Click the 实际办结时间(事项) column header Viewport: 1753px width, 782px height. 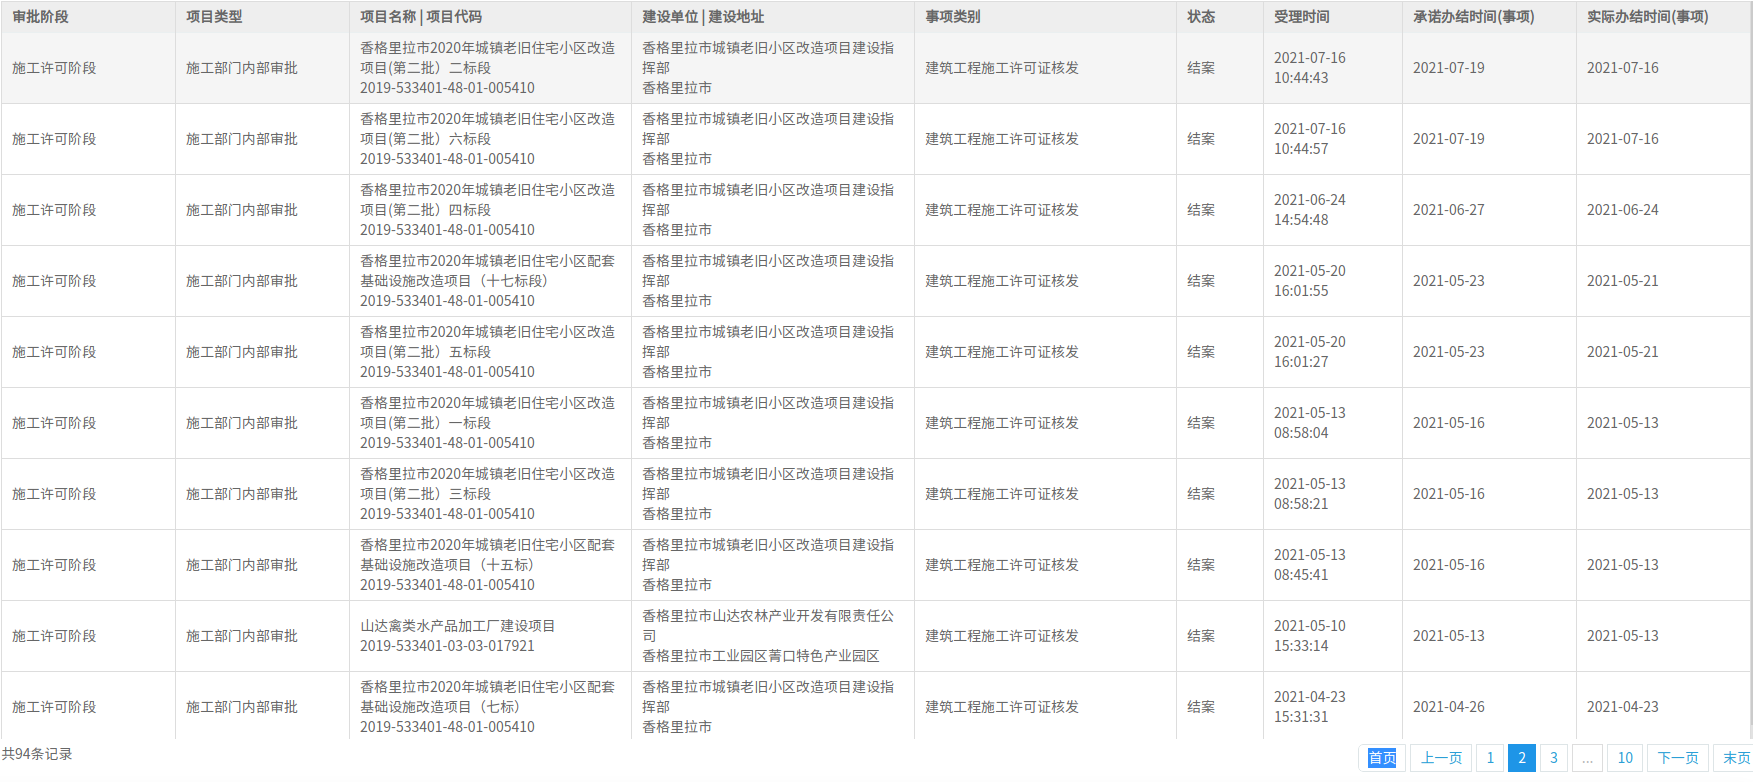click(x=1647, y=17)
